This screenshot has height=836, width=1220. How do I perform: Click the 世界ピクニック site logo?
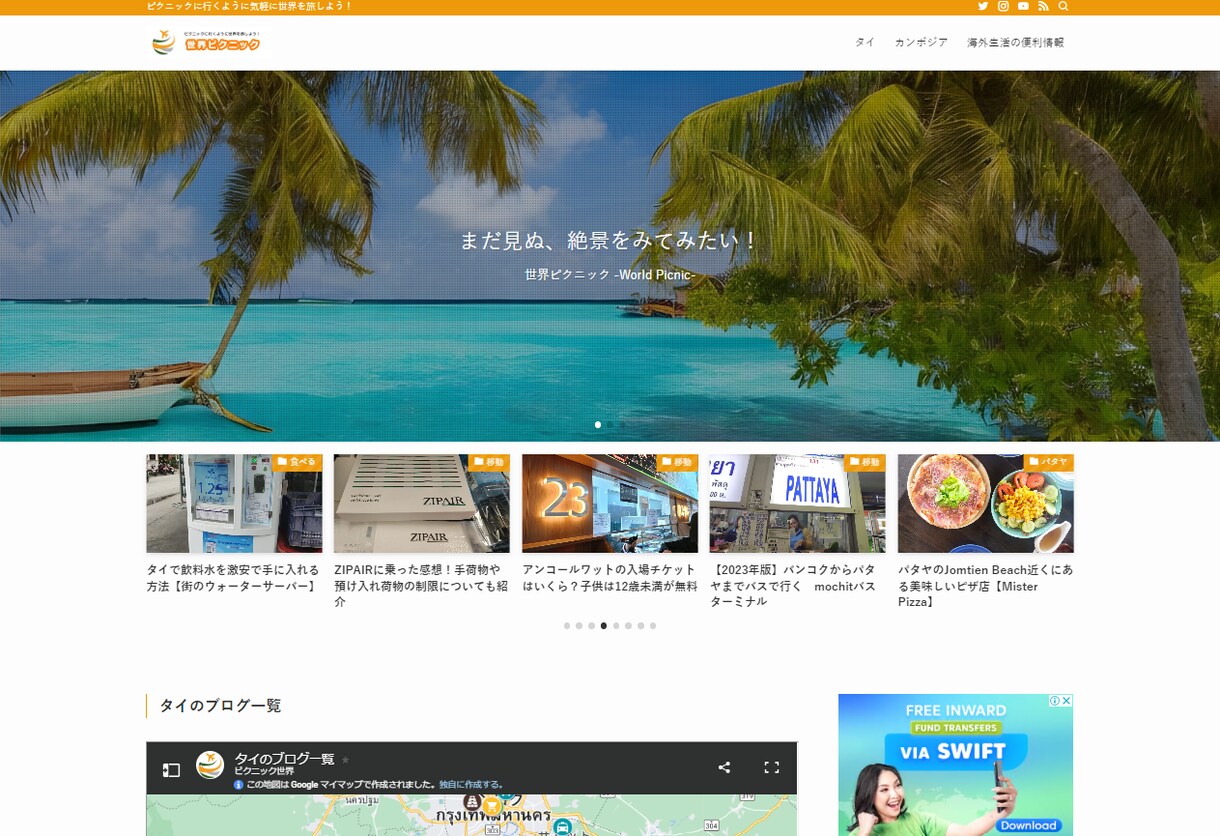206,42
